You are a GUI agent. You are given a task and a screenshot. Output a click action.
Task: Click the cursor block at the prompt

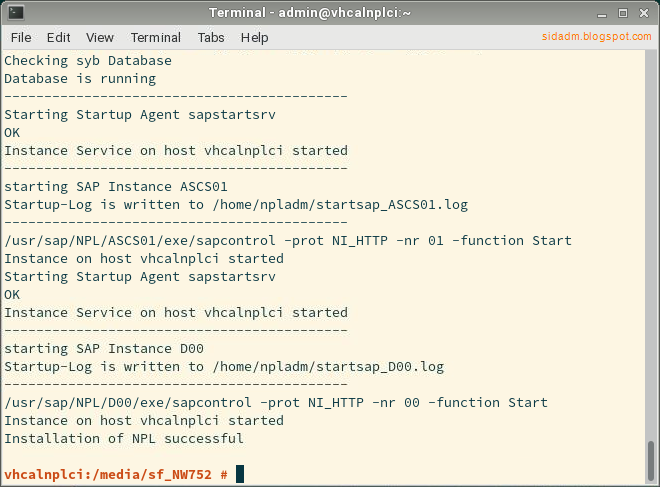coord(240,474)
